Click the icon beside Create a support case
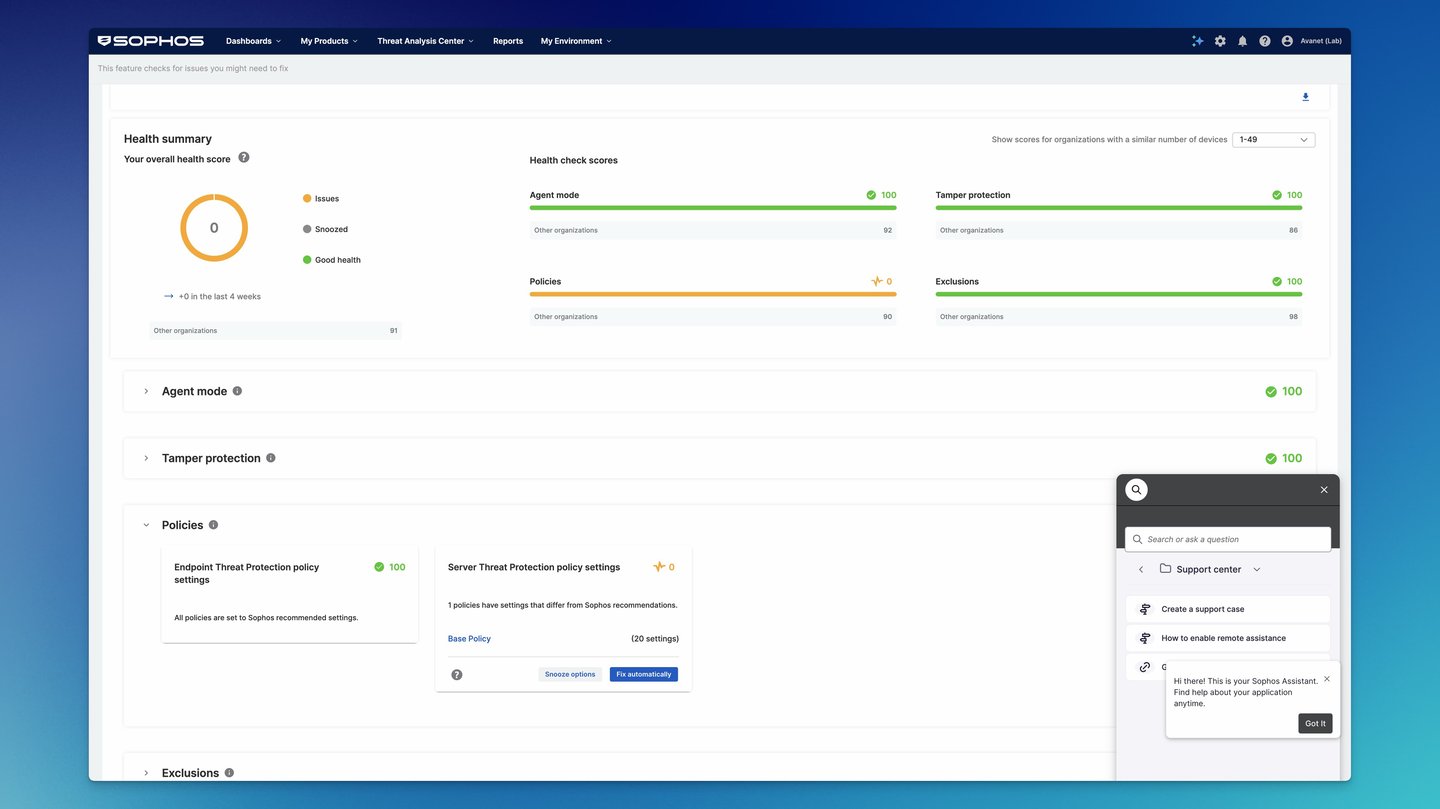Image resolution: width=1440 pixels, height=809 pixels. click(1145, 609)
